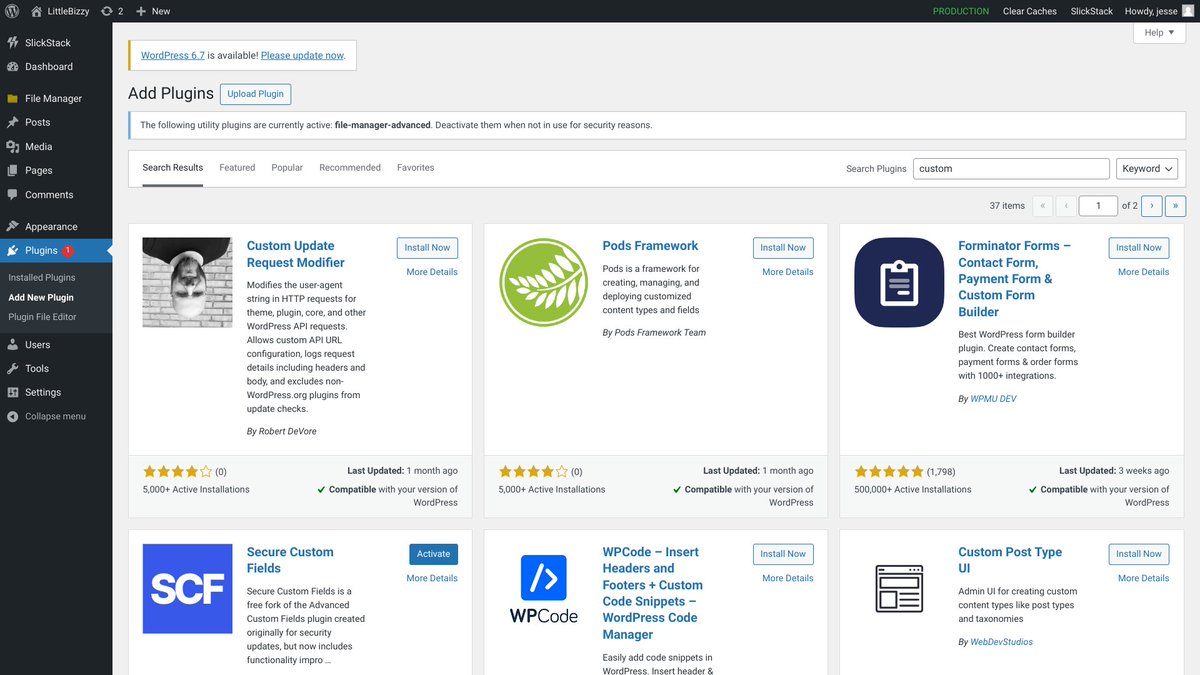Screen dimensions: 1200x675
Task: Open the WordPress 6.7 link
Action: 172,56
